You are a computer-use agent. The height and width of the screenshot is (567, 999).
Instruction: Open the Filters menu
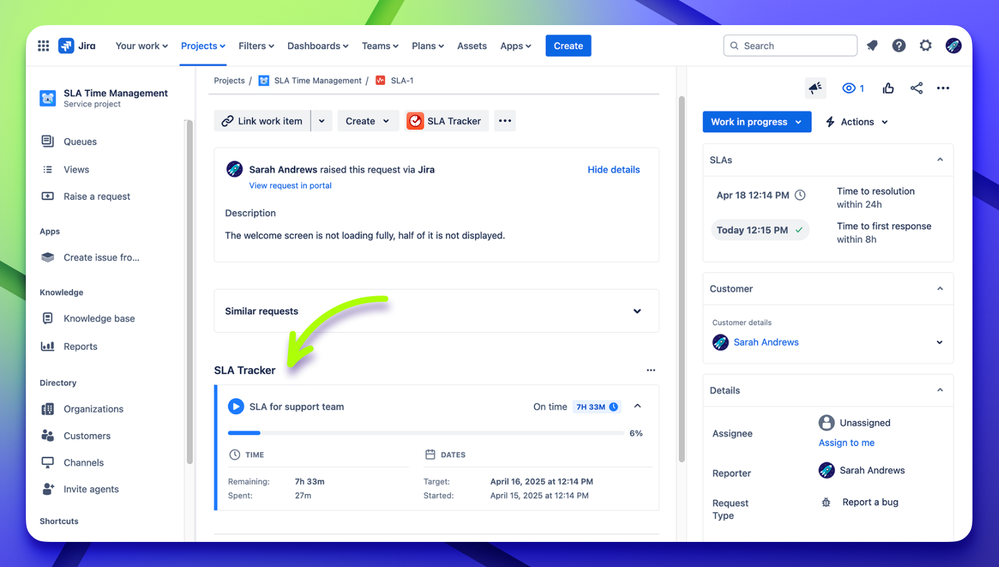pos(256,46)
